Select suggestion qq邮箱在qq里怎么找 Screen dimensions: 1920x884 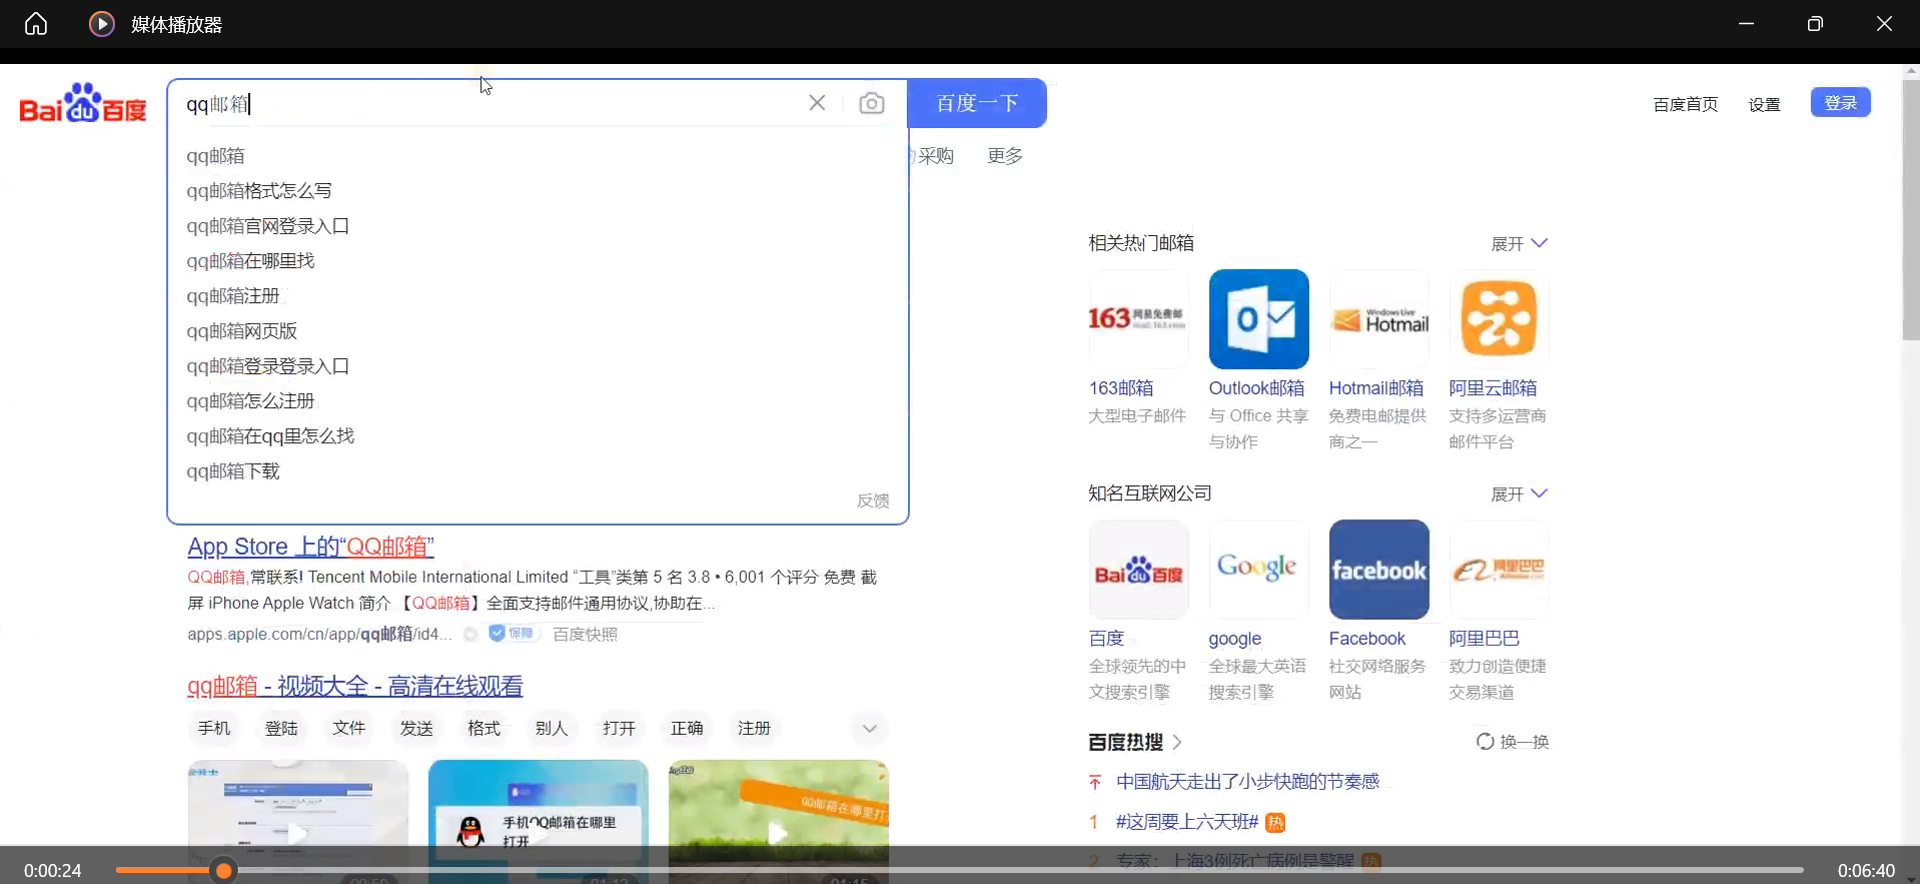(270, 436)
